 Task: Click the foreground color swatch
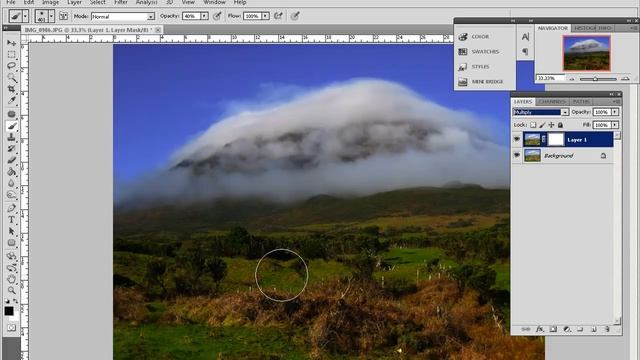point(9,311)
